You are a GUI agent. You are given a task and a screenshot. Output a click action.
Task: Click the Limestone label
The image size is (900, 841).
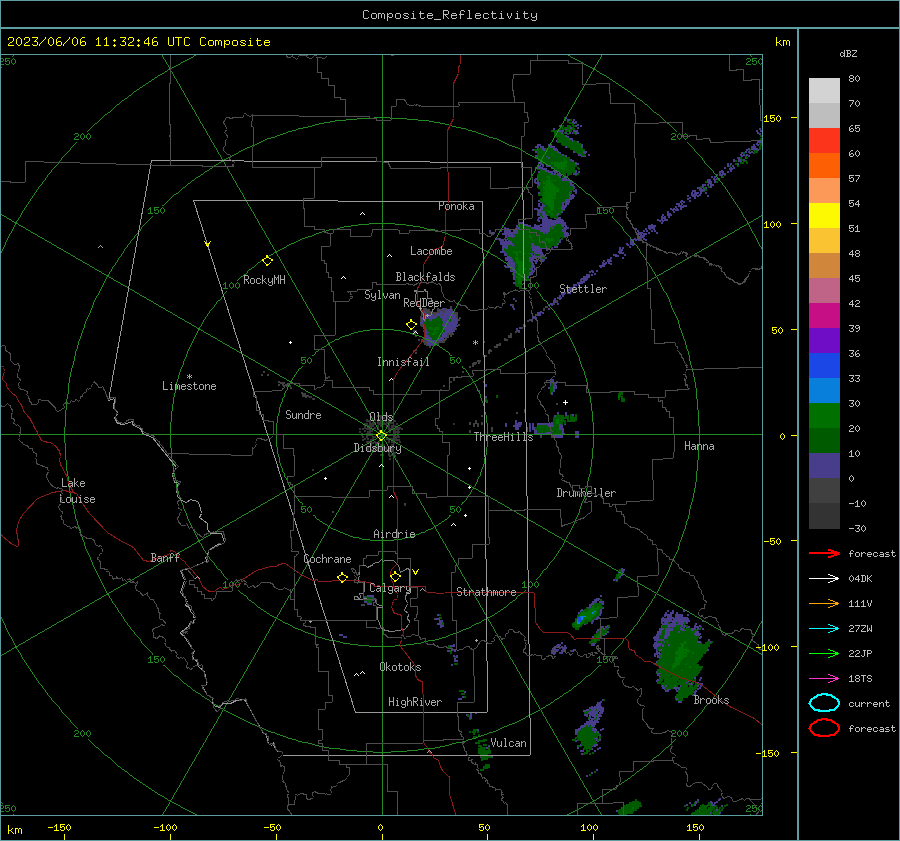pos(189,386)
